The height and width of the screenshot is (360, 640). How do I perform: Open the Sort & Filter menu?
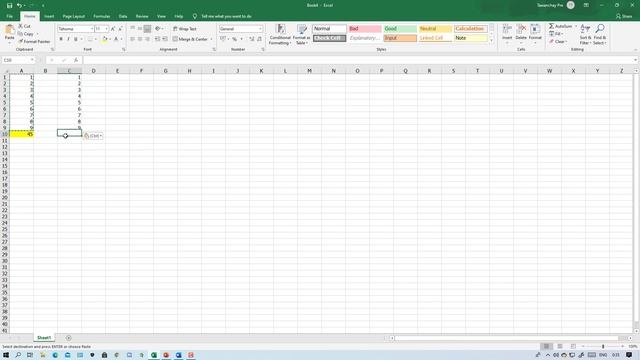pyautogui.click(x=585, y=34)
